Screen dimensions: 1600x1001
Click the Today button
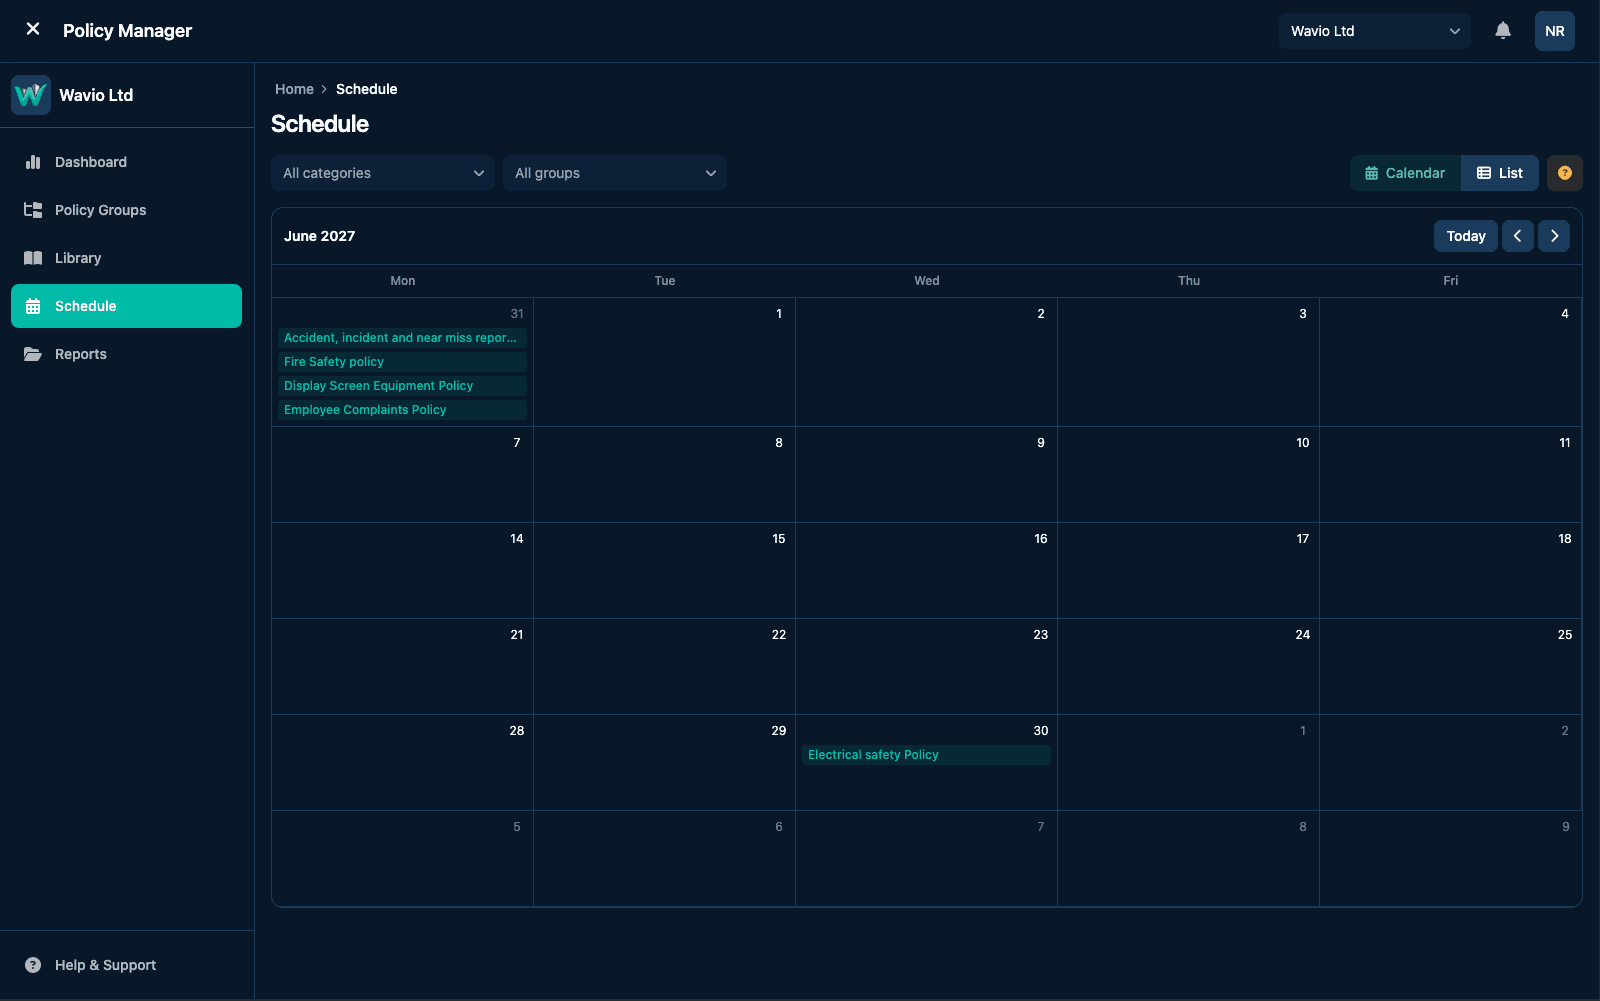tap(1466, 236)
